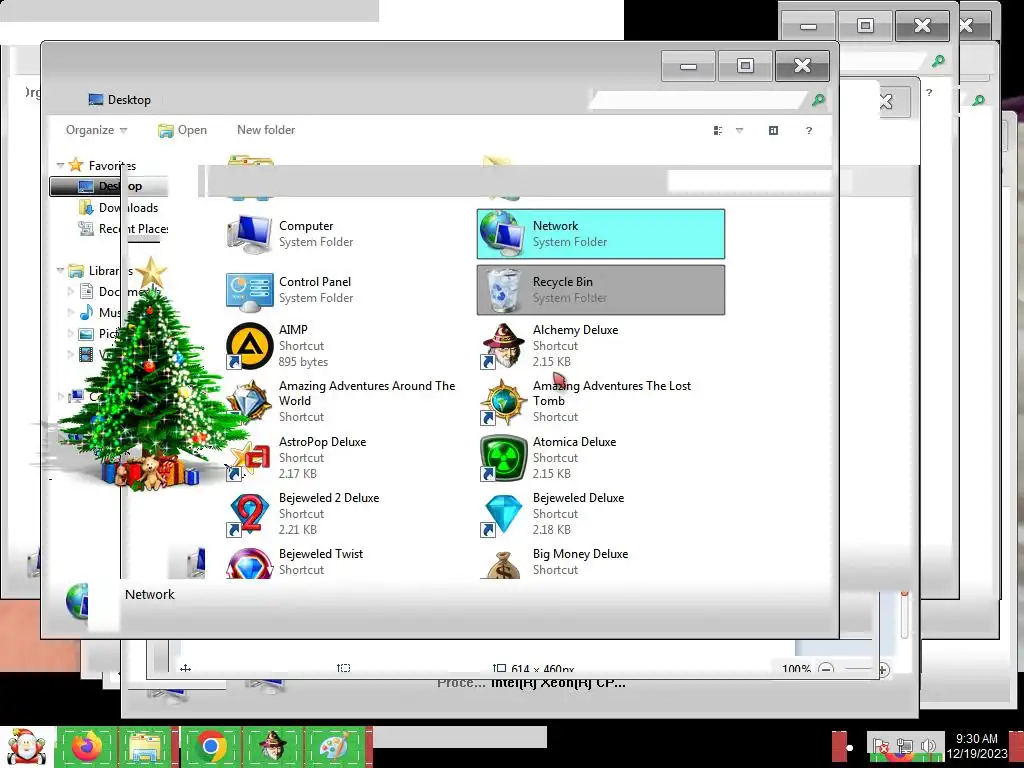Select Recent Places in Favorites

[123, 229]
